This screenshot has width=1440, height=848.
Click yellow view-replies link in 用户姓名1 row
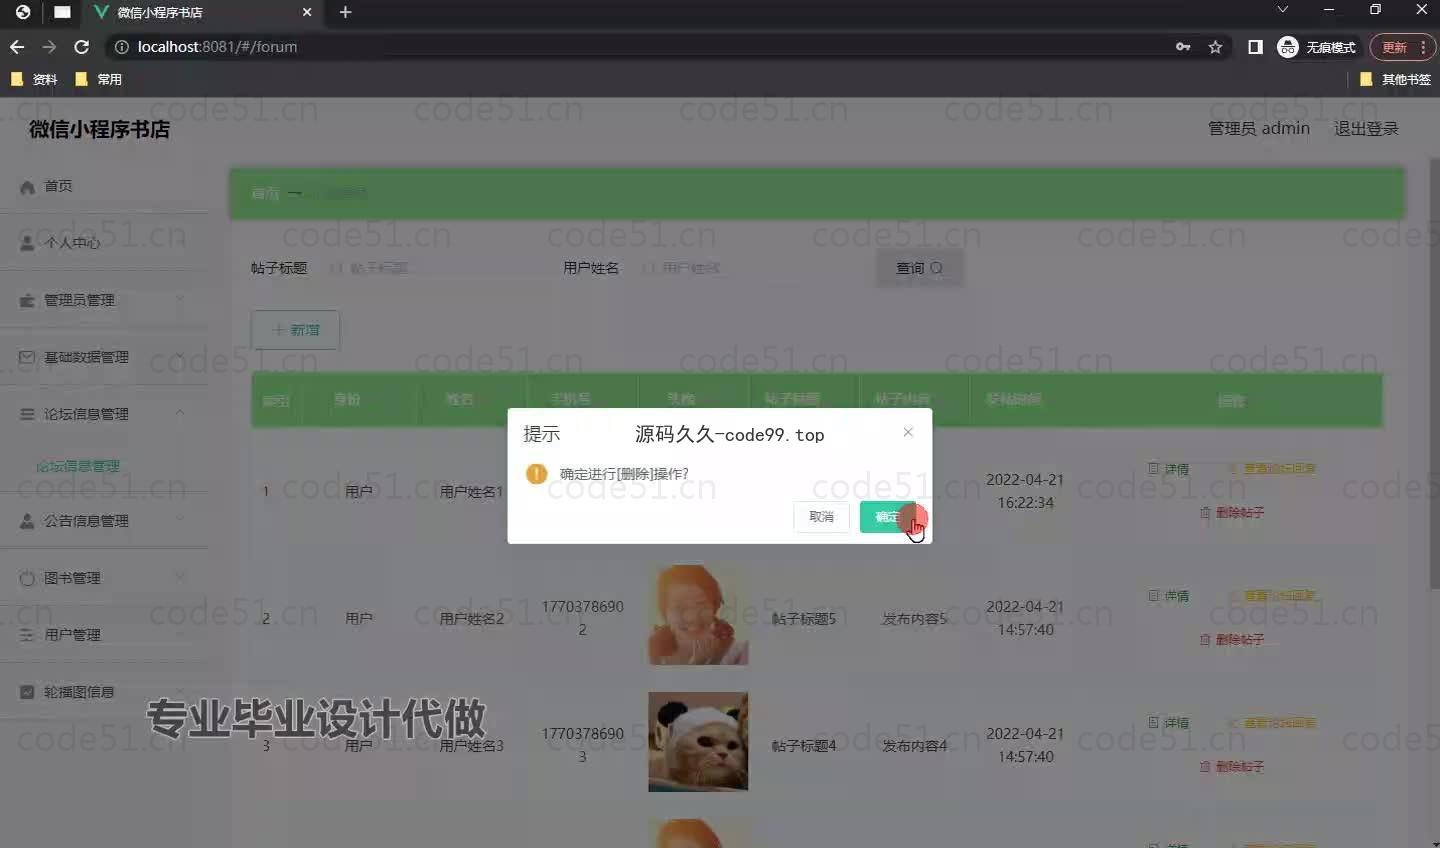pos(1272,469)
